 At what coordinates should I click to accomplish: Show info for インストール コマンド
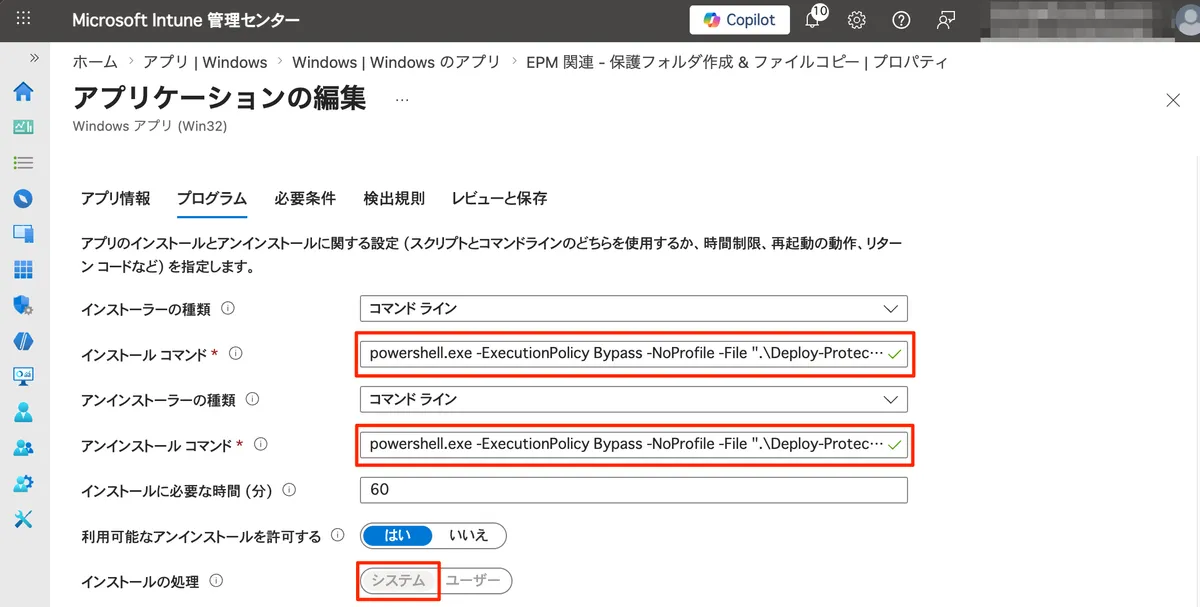236,354
